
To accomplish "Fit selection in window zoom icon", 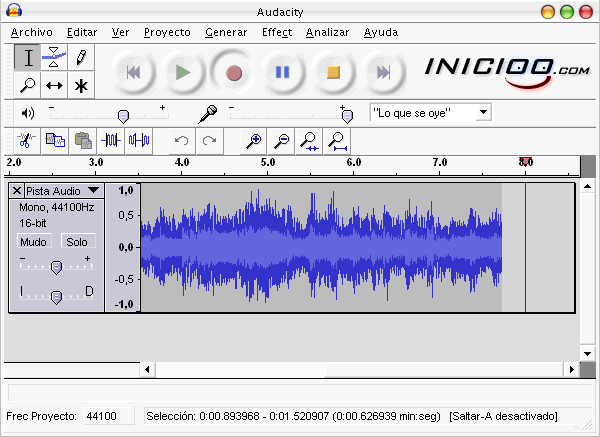I will click(x=309, y=141).
